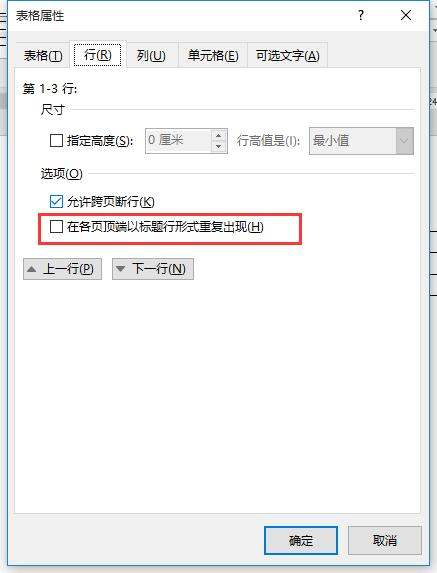
Task: Click the 确定 button
Action: click(x=301, y=540)
